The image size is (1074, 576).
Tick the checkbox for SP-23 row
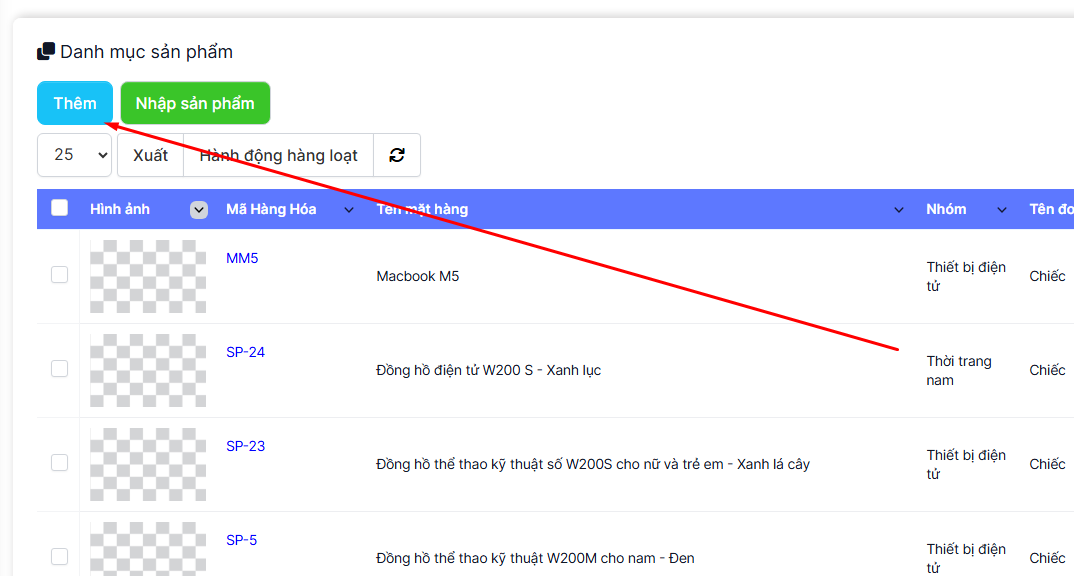coord(60,463)
